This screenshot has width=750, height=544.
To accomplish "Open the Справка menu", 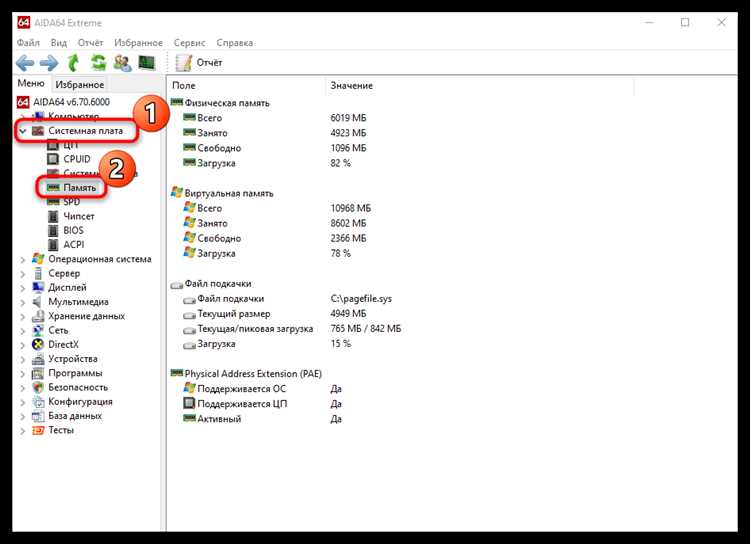I will pyautogui.click(x=234, y=43).
